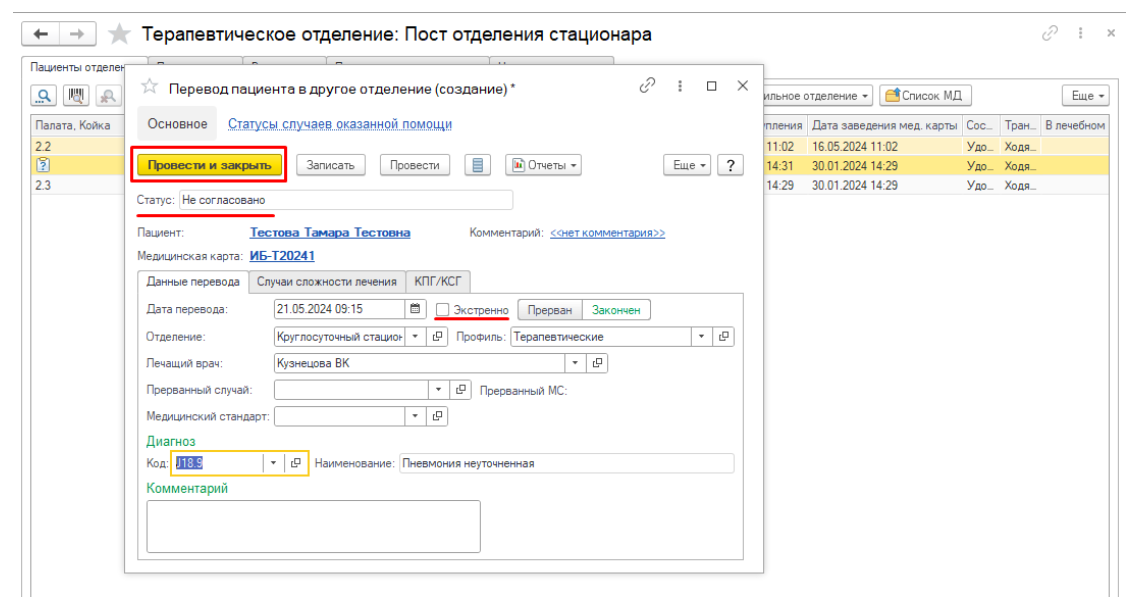The height and width of the screenshot is (614, 1138).
Task: Click the question mark help button
Action: [x=732, y=165]
